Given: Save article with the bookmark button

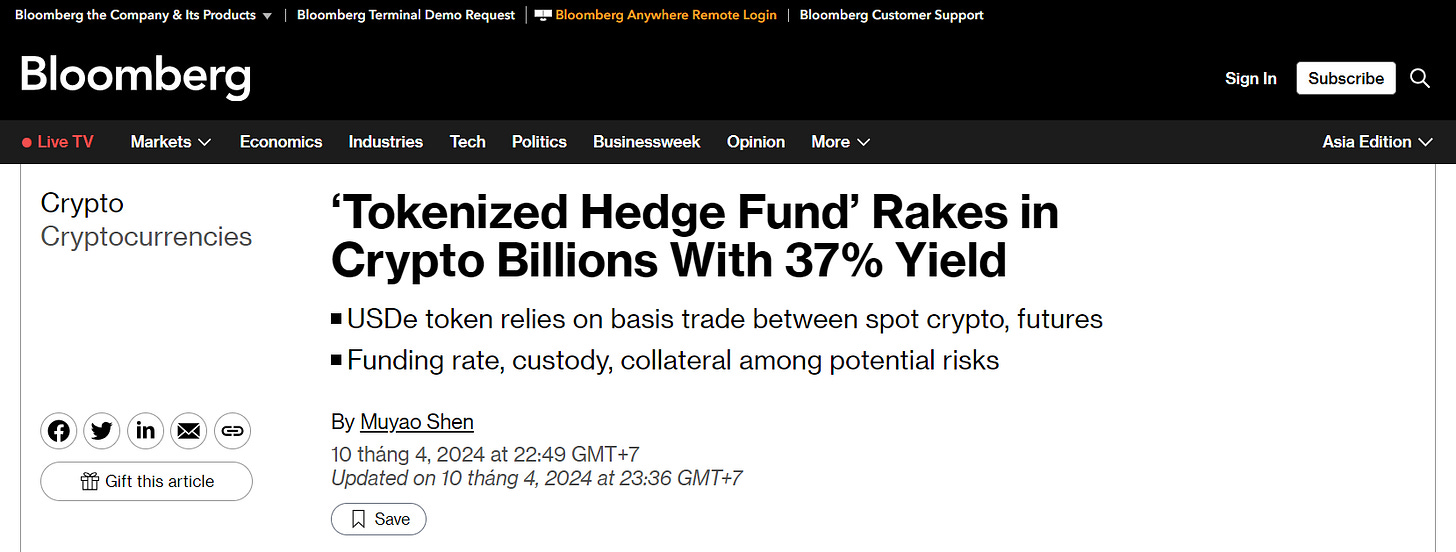Looking at the screenshot, I should (379, 519).
